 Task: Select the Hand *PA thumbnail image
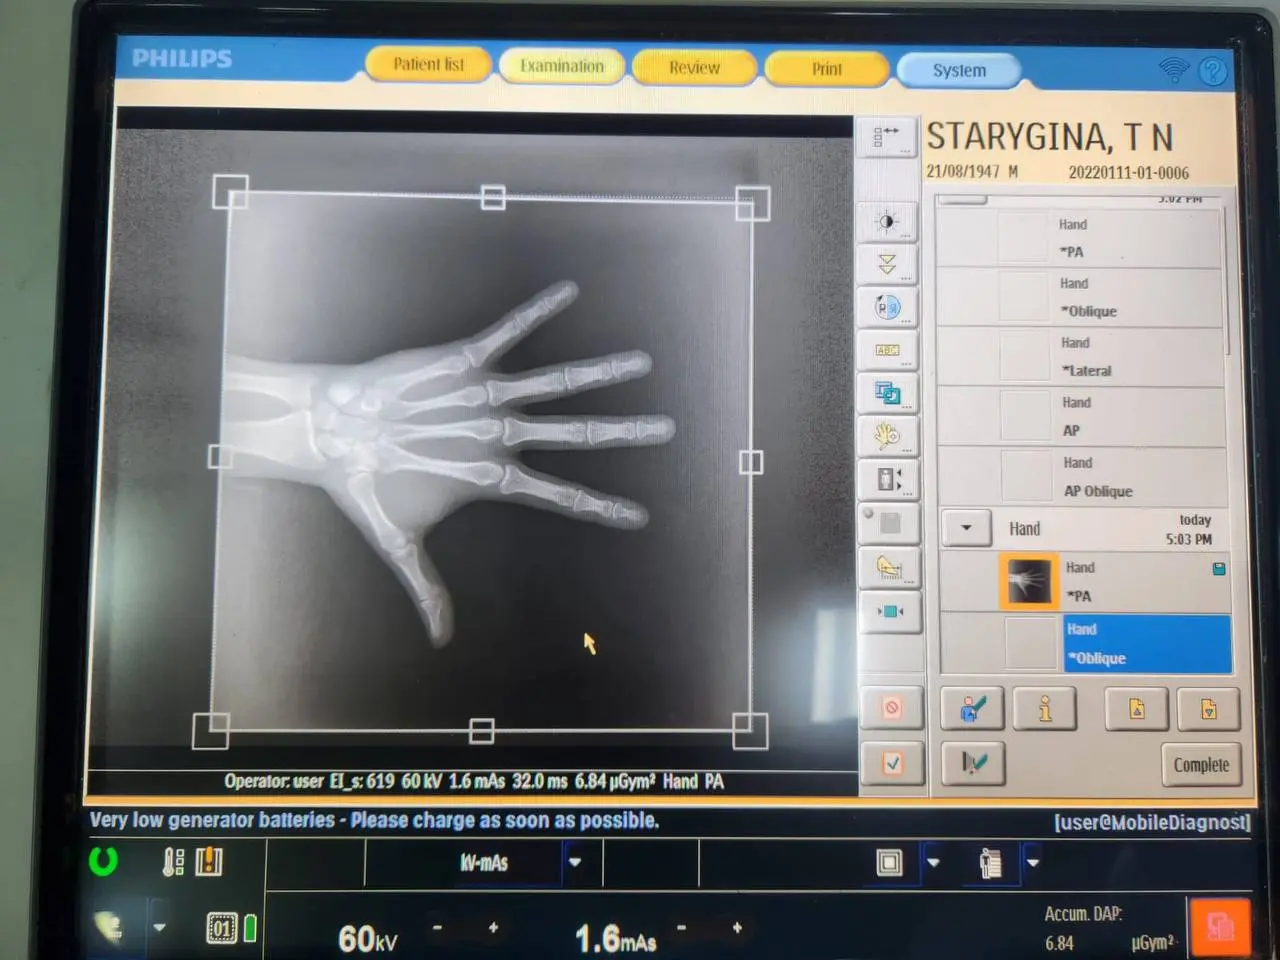click(x=1028, y=581)
